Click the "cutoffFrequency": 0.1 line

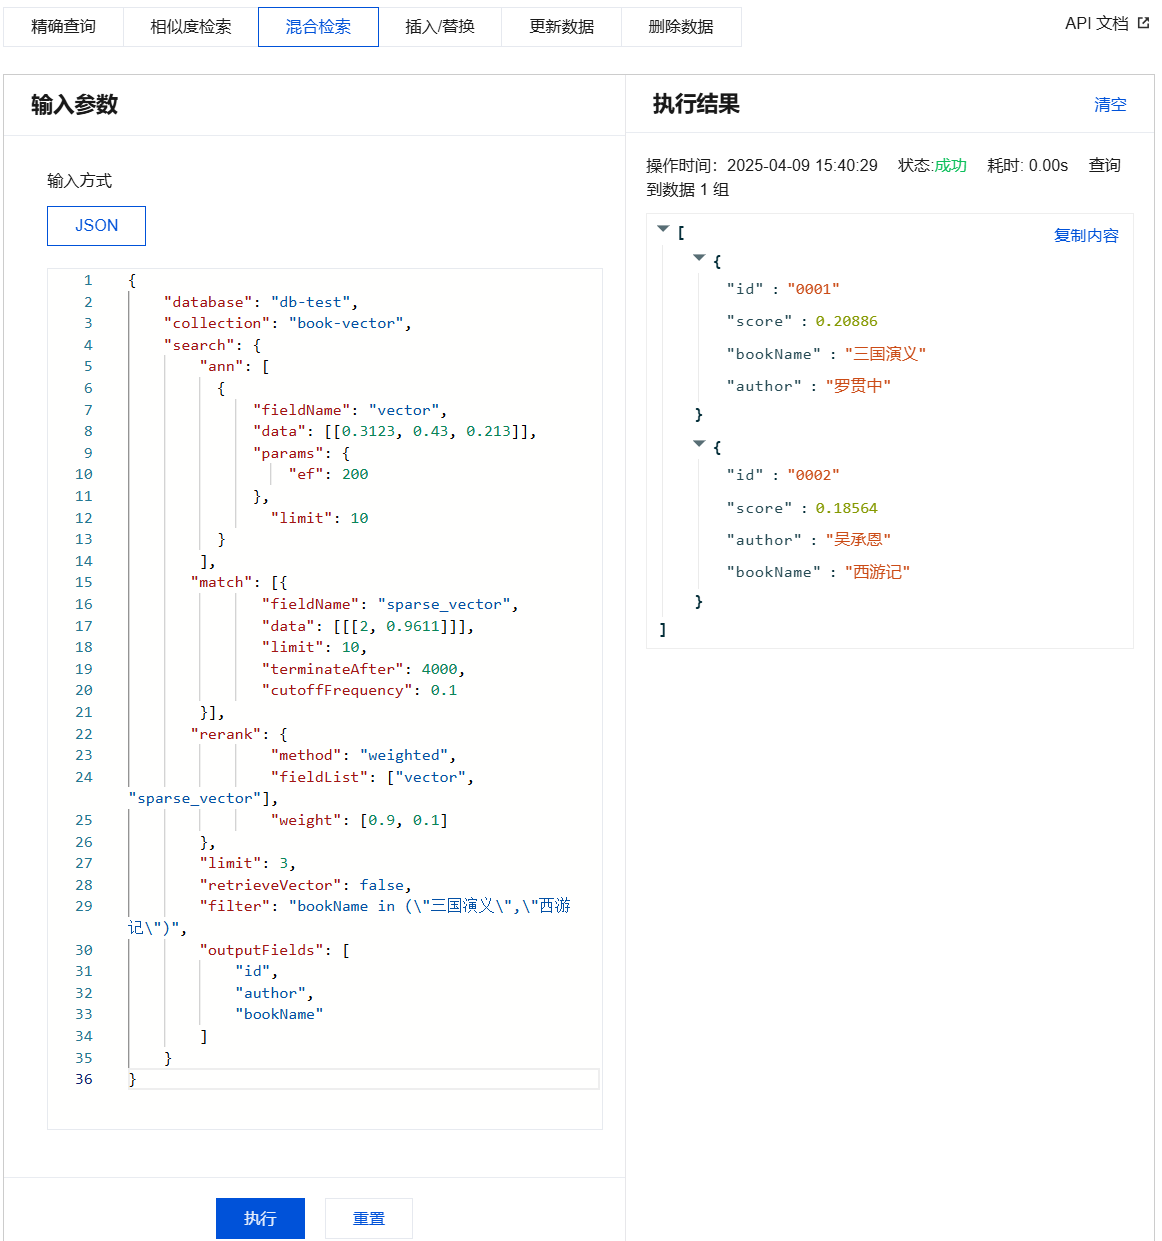[x=359, y=690]
